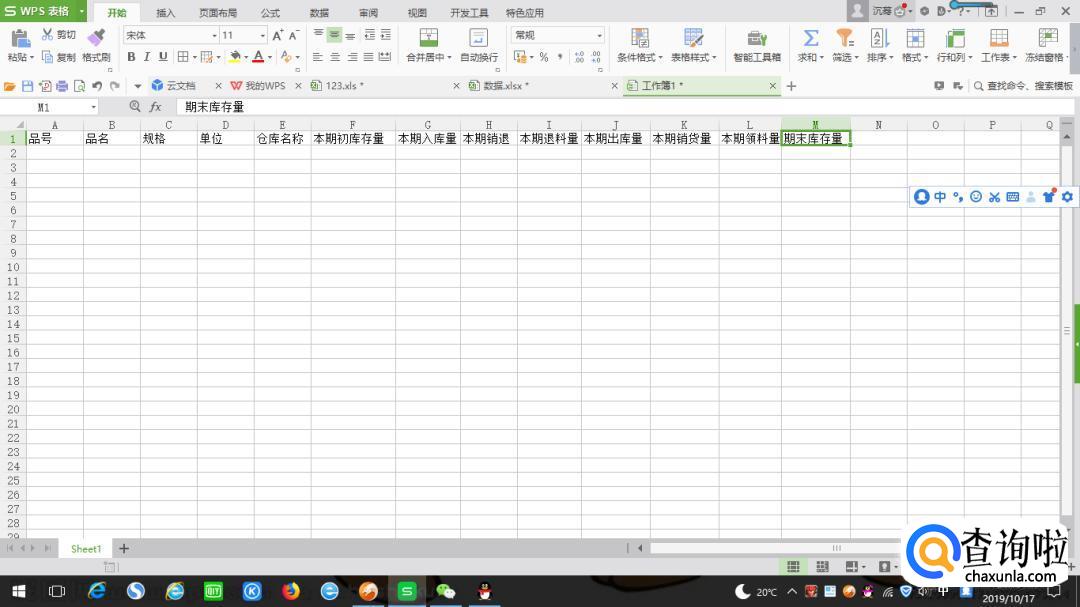Click the fx insert function button
The height and width of the screenshot is (607, 1080).
pyautogui.click(x=156, y=107)
